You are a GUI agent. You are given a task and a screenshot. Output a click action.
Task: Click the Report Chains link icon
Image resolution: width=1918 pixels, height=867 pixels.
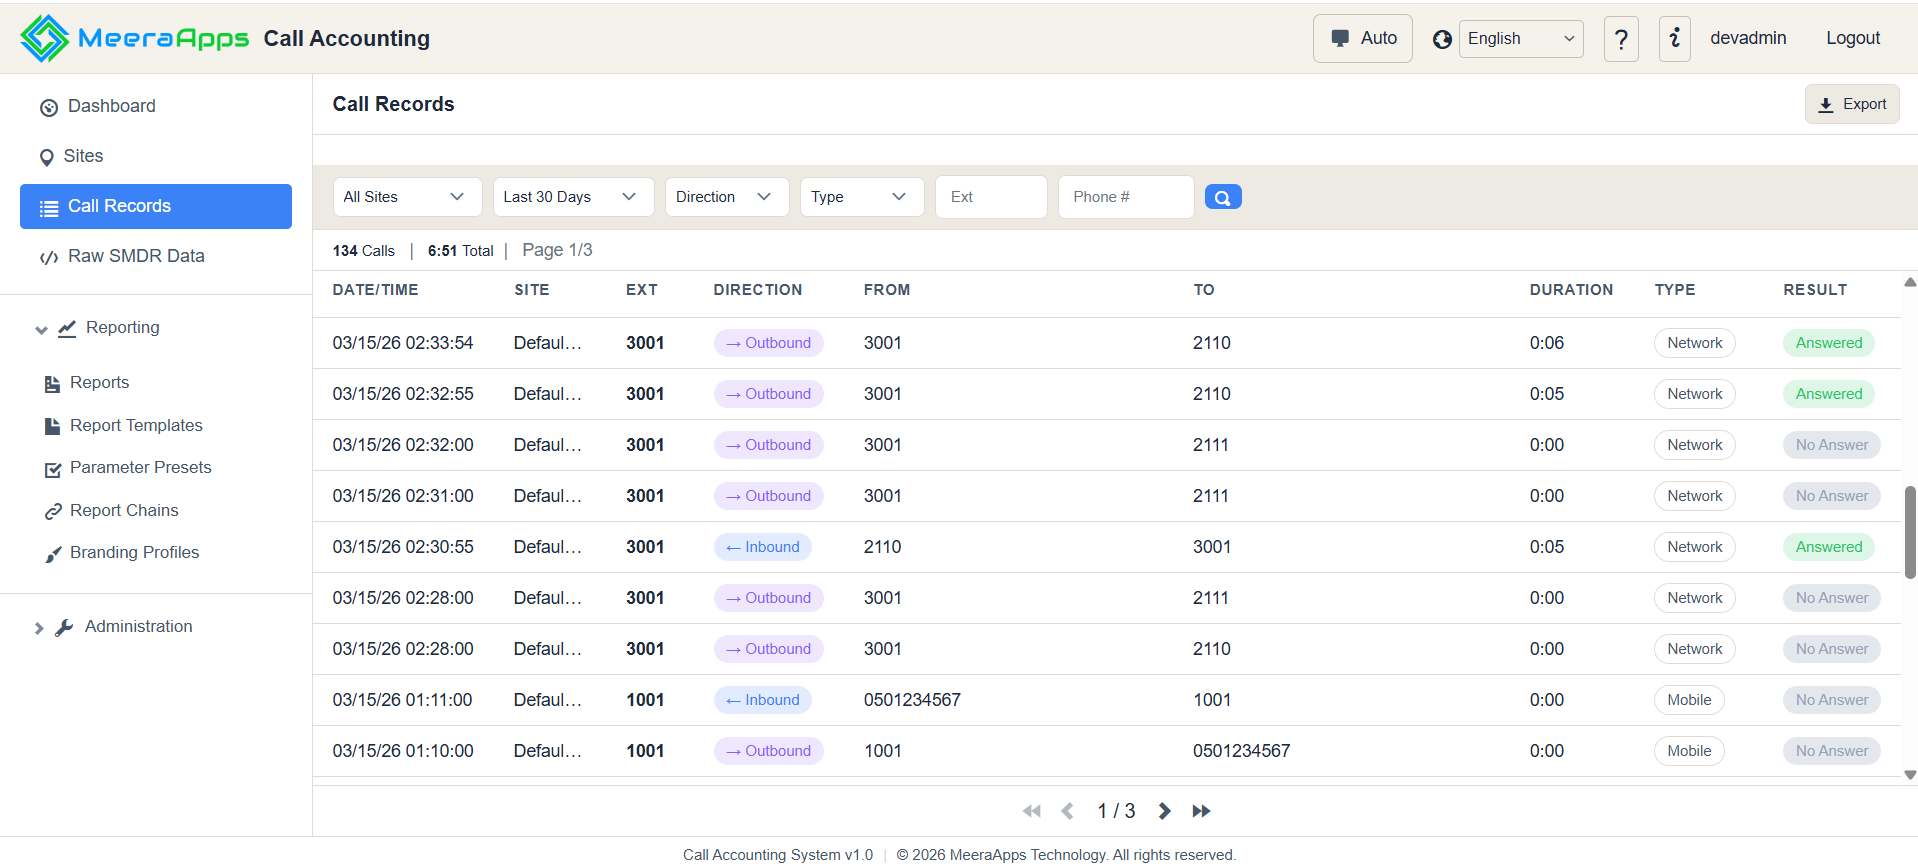53,512
